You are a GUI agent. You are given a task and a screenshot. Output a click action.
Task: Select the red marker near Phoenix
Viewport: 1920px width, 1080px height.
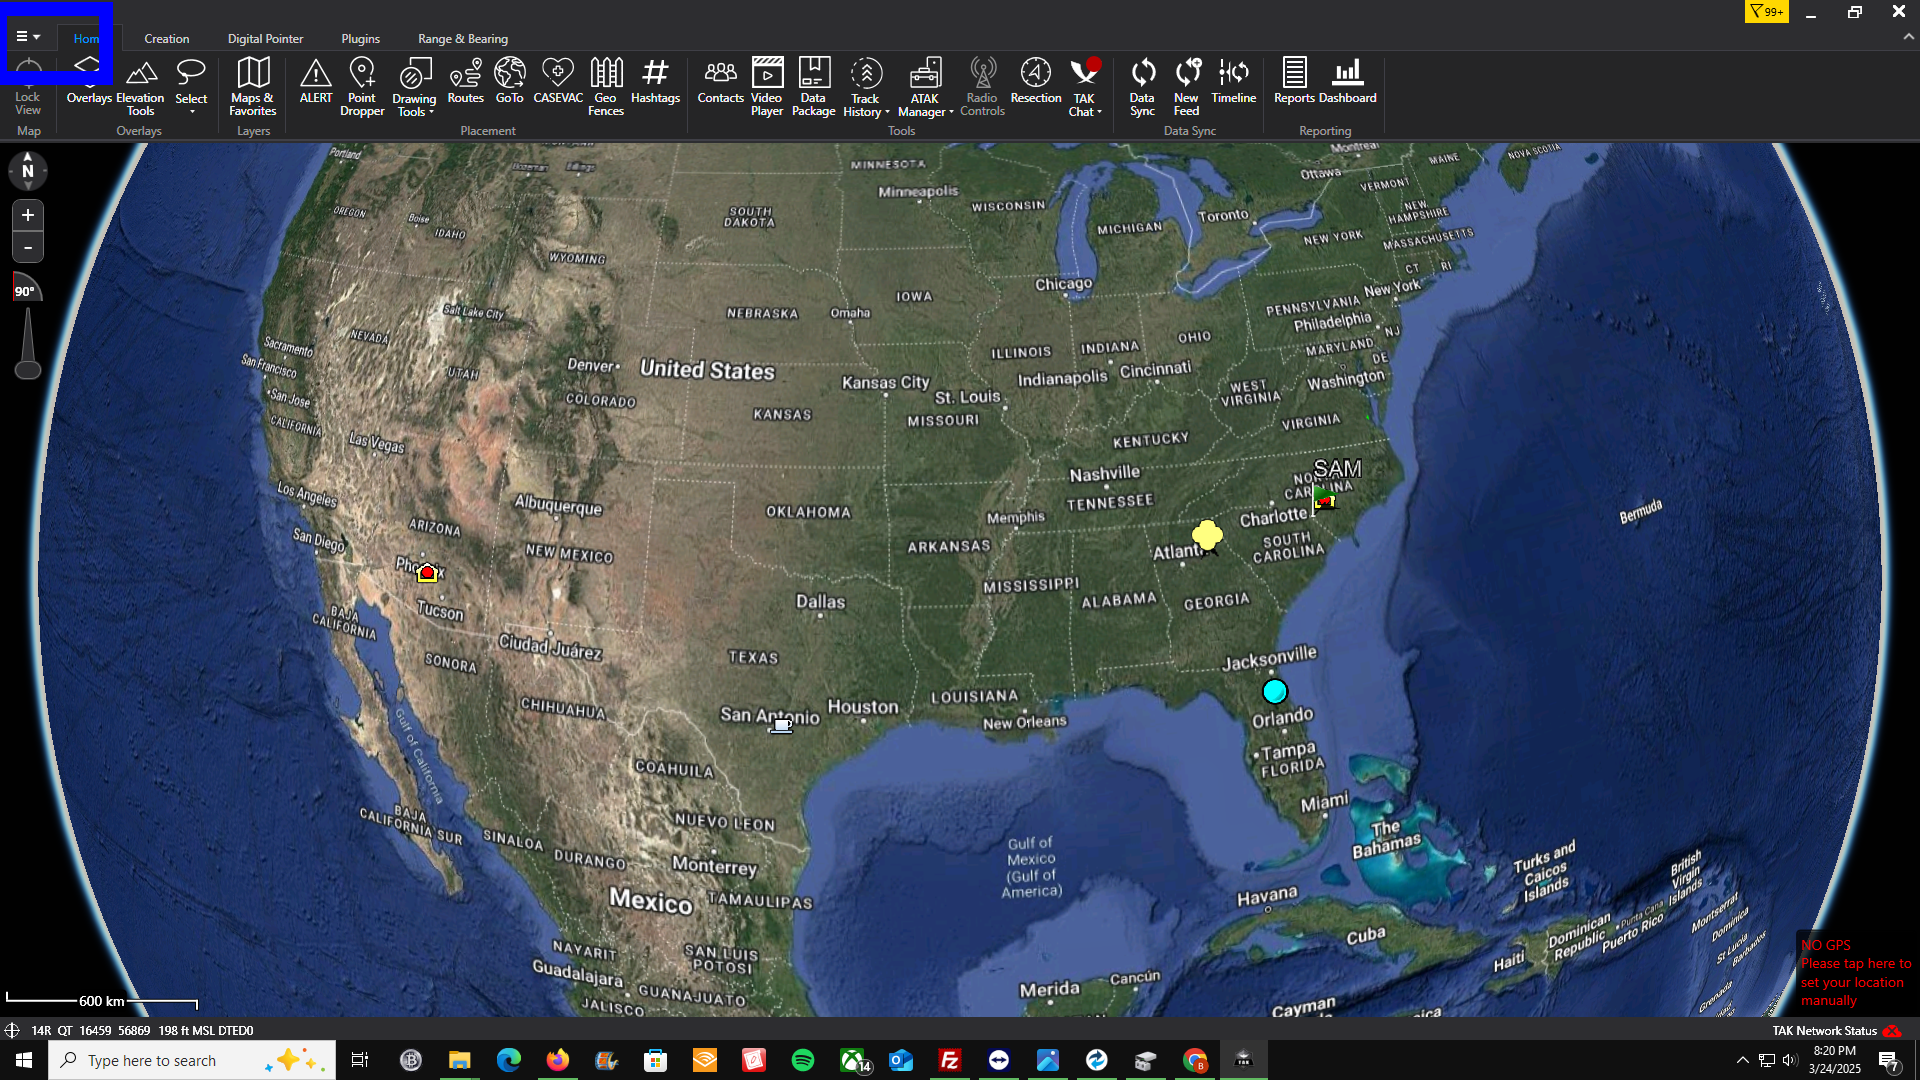(x=428, y=573)
